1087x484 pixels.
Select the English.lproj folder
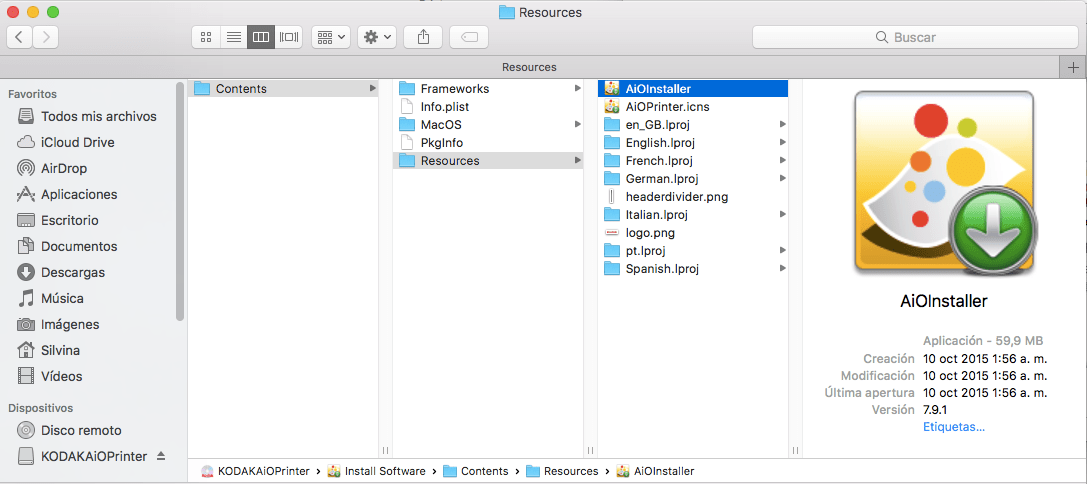[693, 143]
